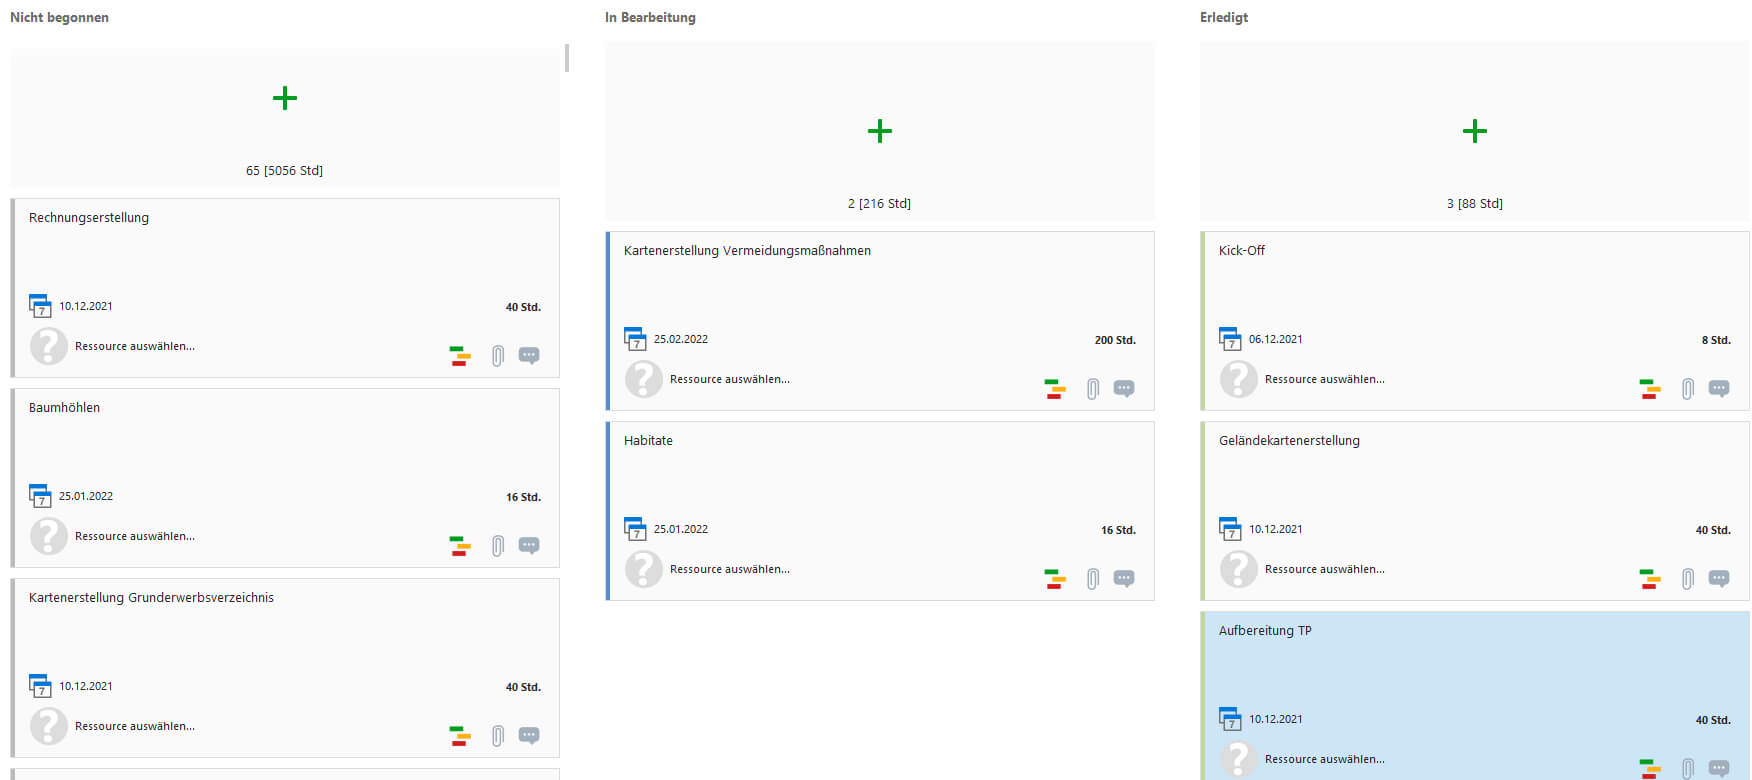Open calendar icon on Rechnungserstellung card
This screenshot has height=780, width=1752.
pyautogui.click(x=40, y=306)
